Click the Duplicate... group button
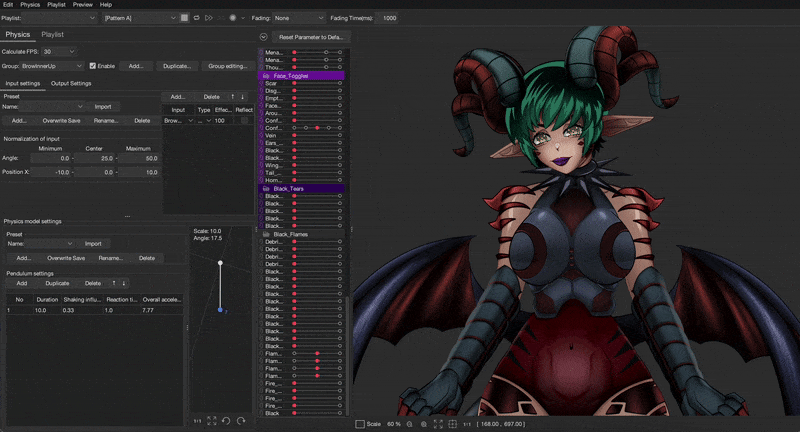The image size is (800, 432). click(177, 66)
